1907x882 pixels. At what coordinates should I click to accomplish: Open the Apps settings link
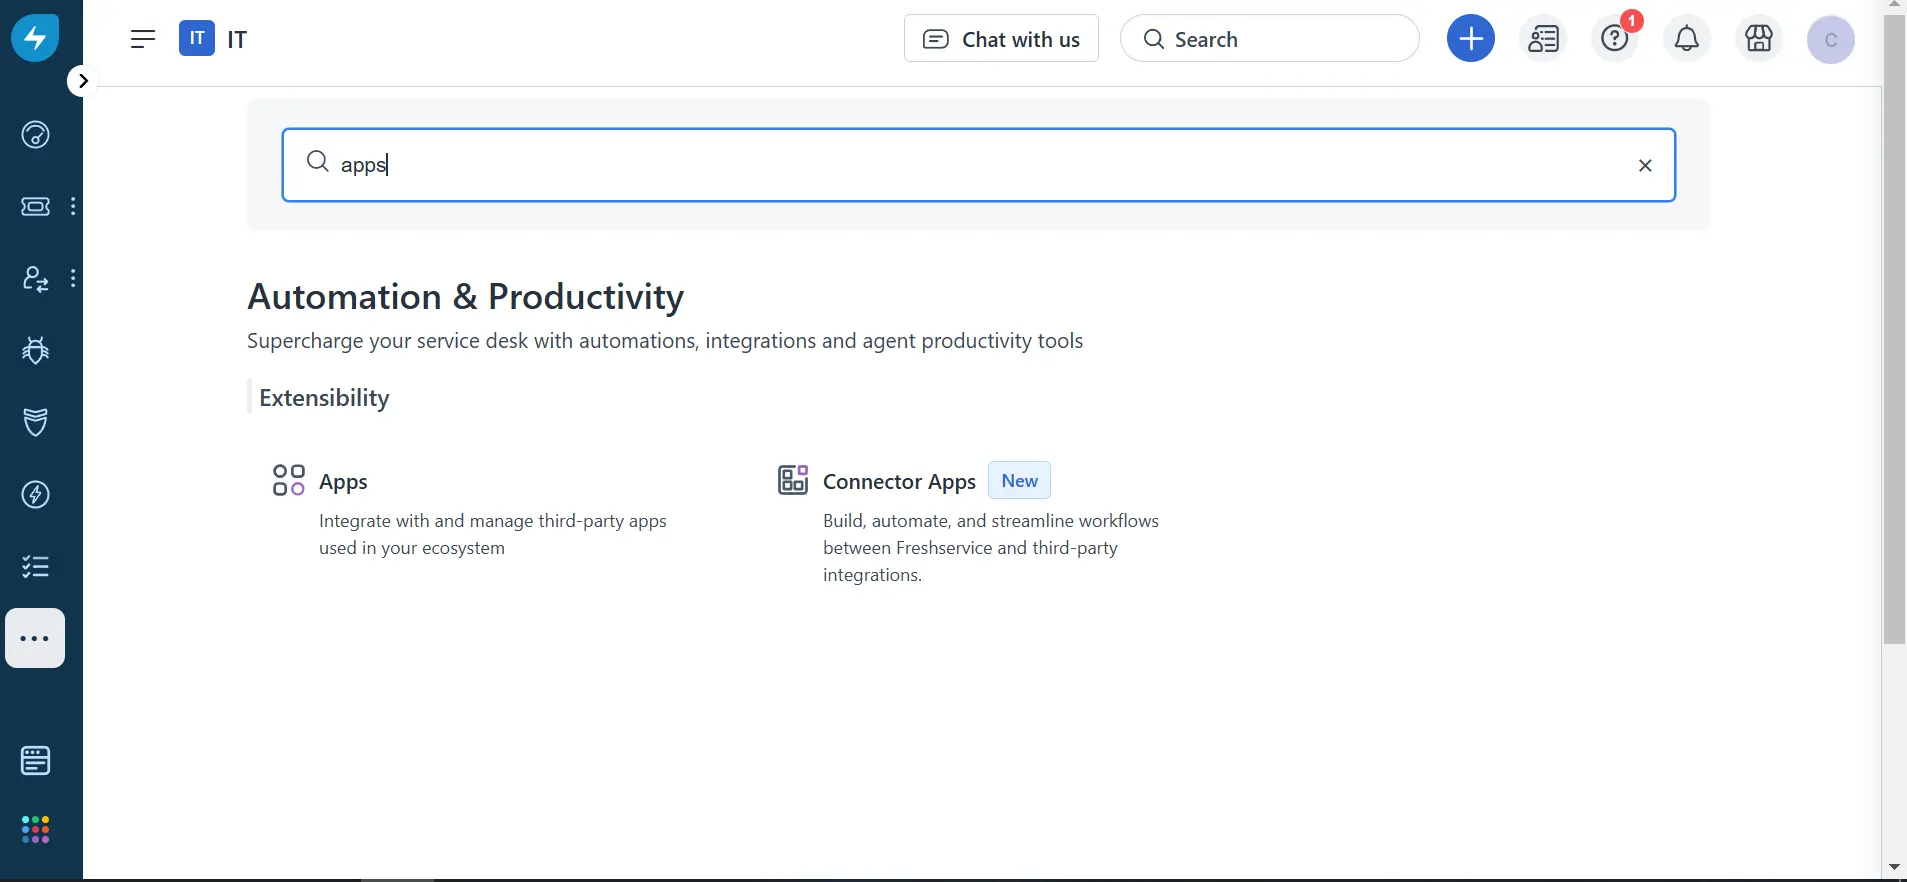[x=343, y=482]
